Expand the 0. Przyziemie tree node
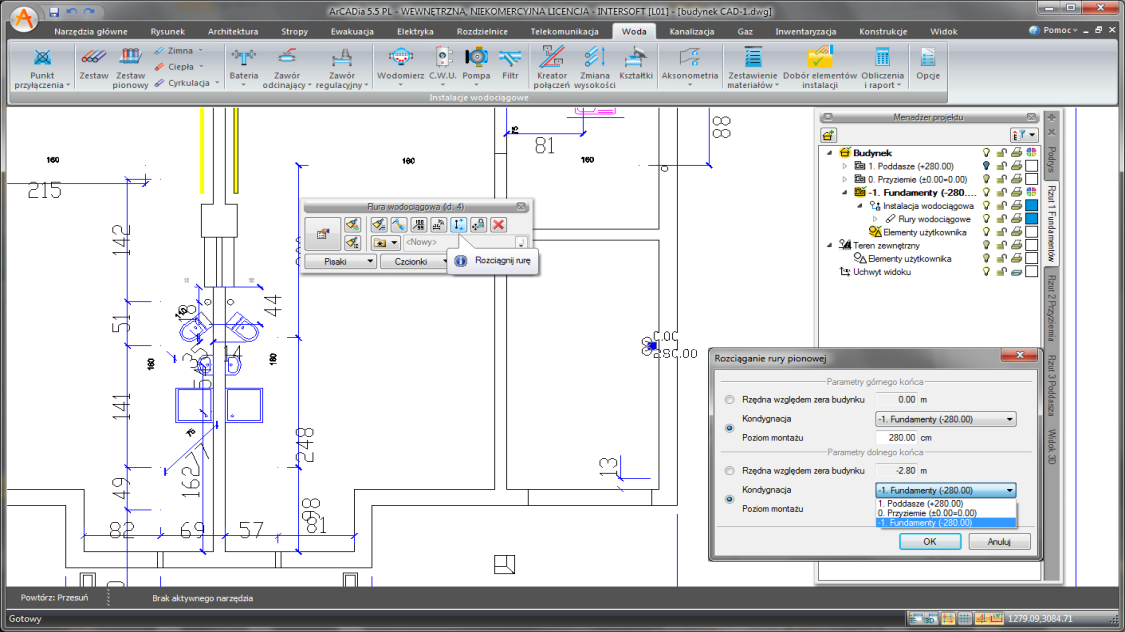The height and width of the screenshot is (632, 1125). click(x=844, y=179)
